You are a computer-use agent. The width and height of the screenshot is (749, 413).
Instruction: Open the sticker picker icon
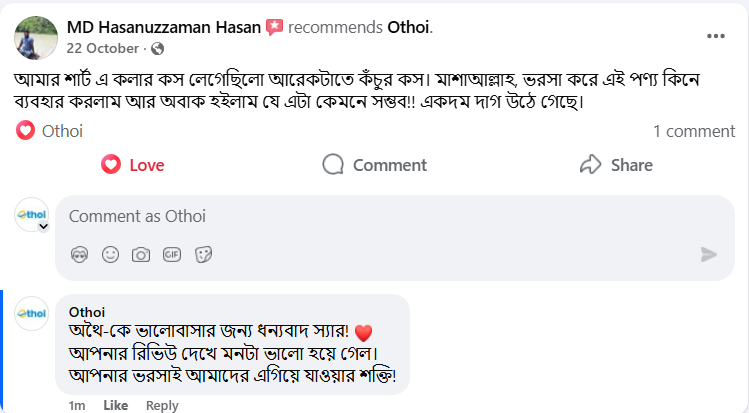203,254
